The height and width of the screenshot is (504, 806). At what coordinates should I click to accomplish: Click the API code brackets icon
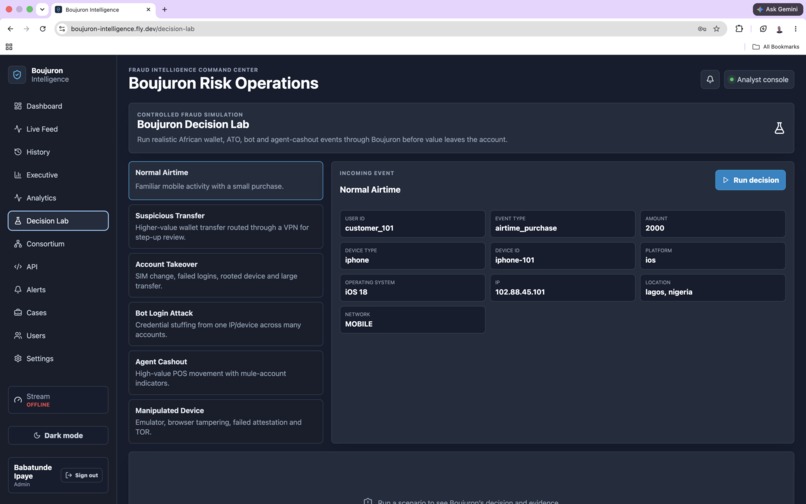pos(18,266)
